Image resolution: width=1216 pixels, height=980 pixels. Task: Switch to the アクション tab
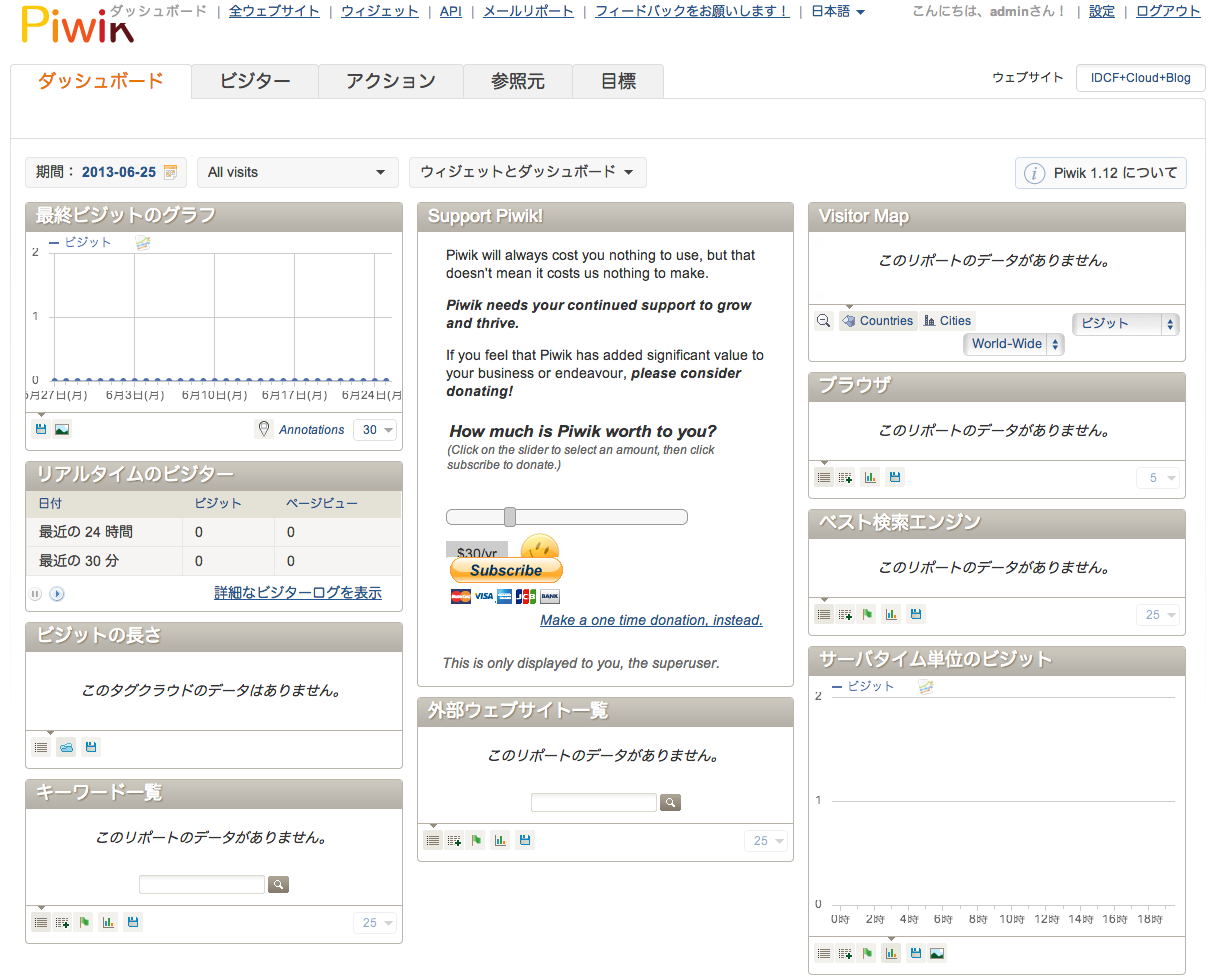click(x=391, y=82)
